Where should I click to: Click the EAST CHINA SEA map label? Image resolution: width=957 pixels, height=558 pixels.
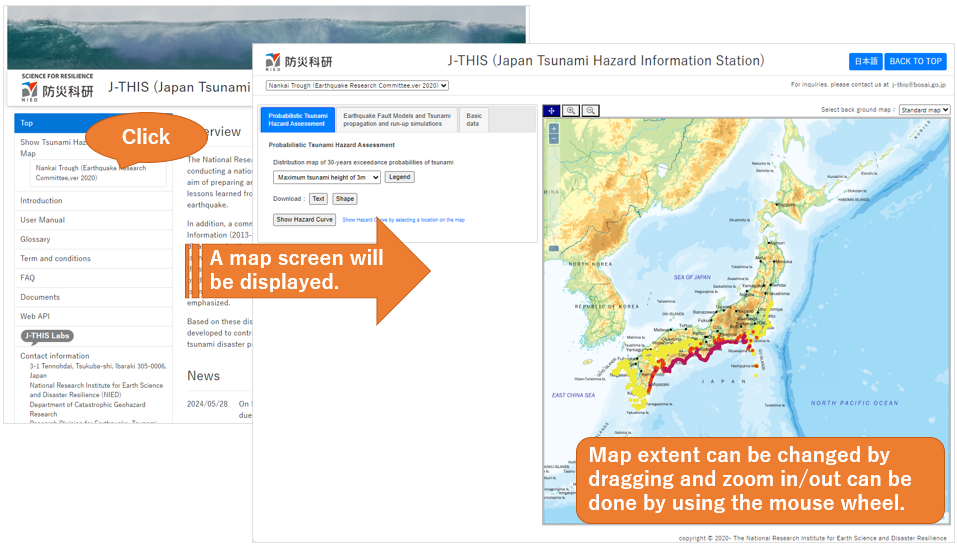click(573, 396)
